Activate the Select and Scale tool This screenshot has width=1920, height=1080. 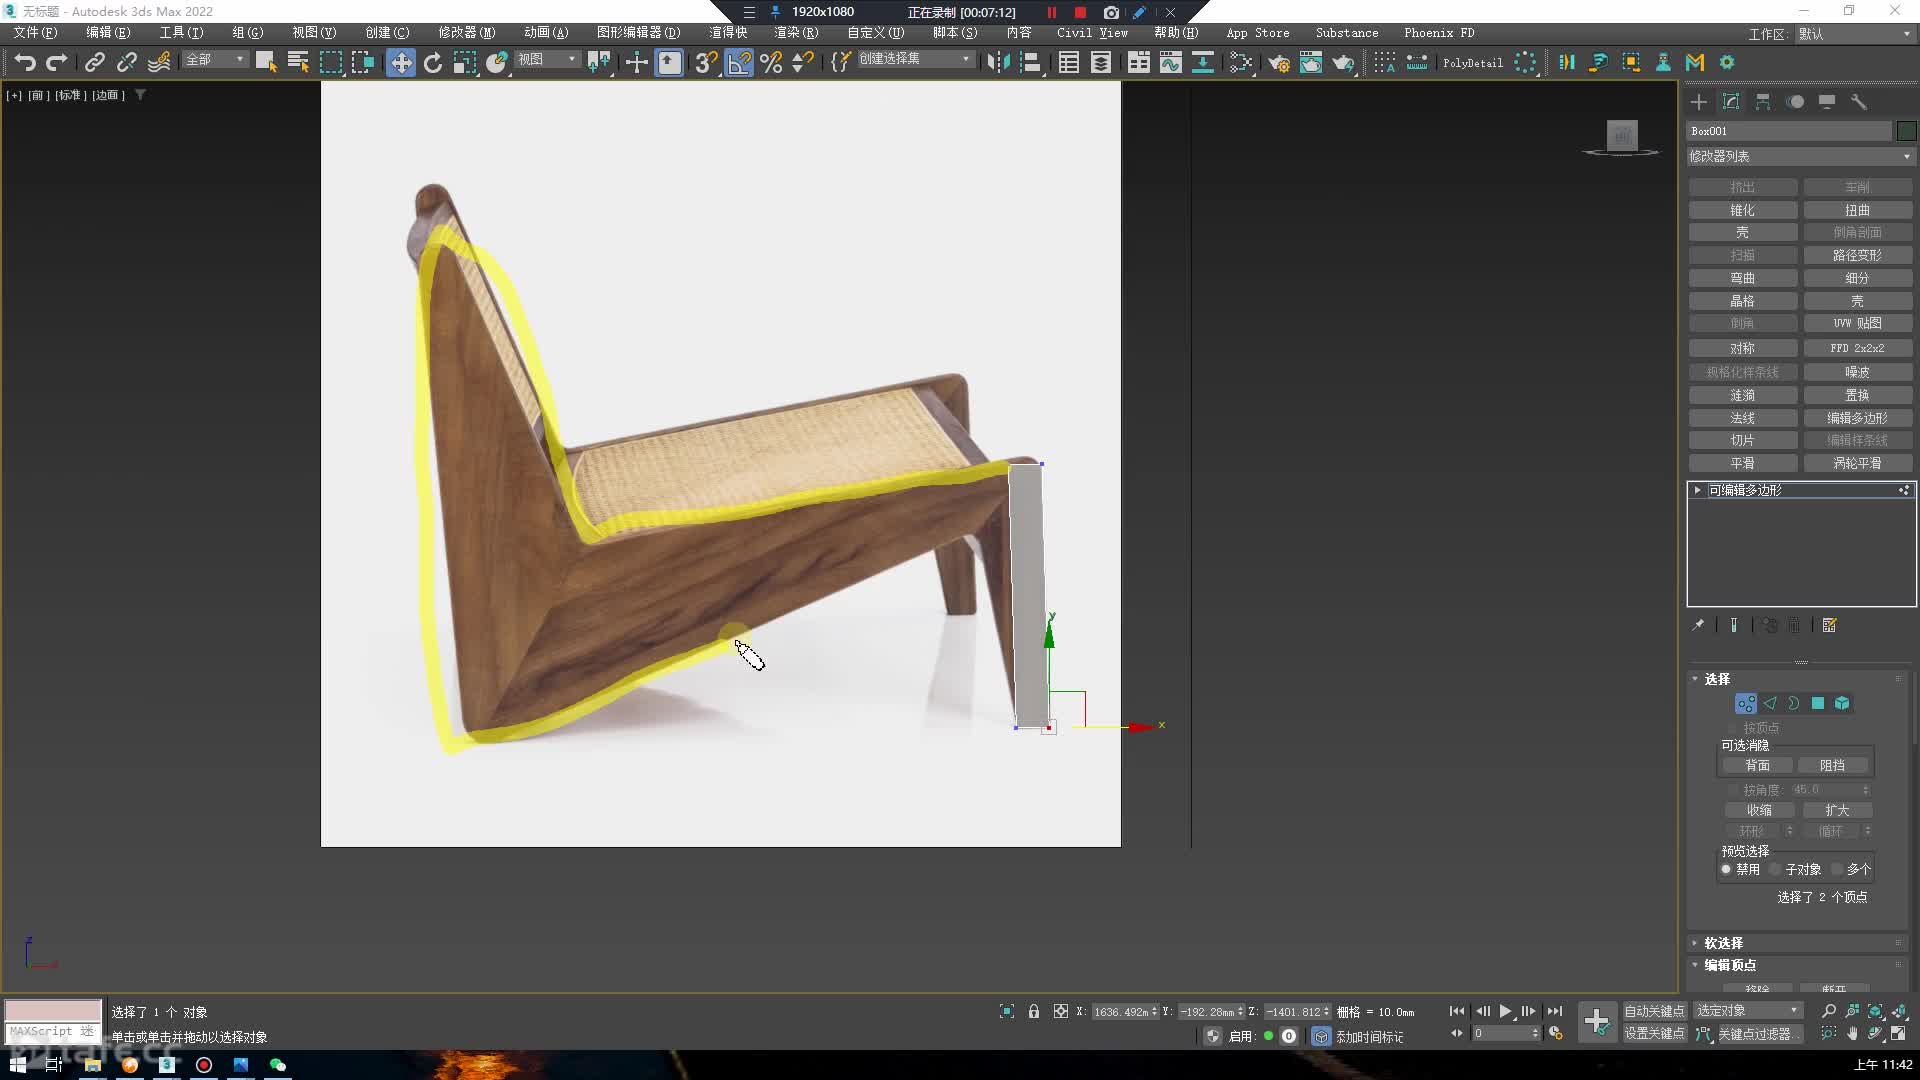(465, 62)
